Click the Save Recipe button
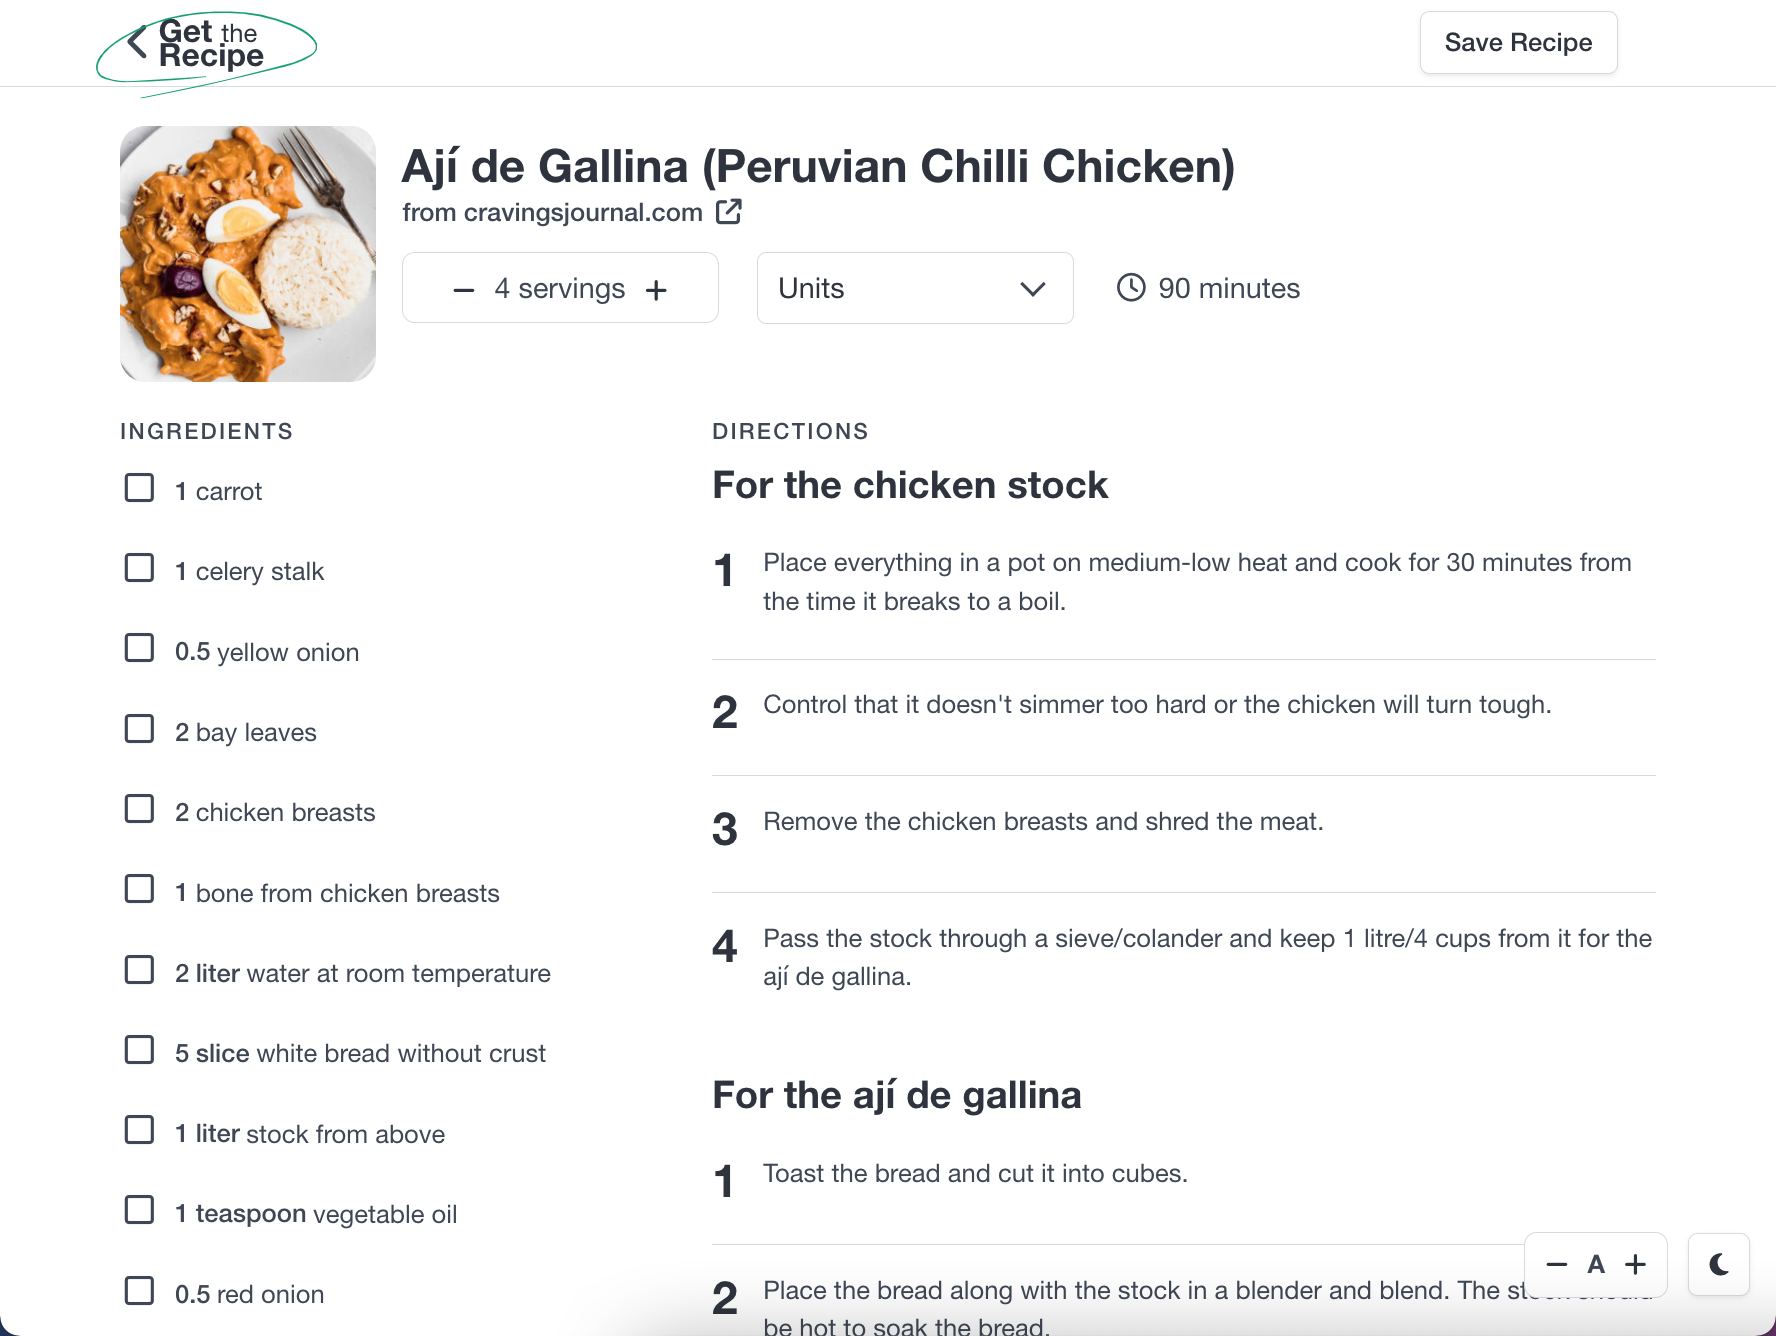 [x=1518, y=43]
